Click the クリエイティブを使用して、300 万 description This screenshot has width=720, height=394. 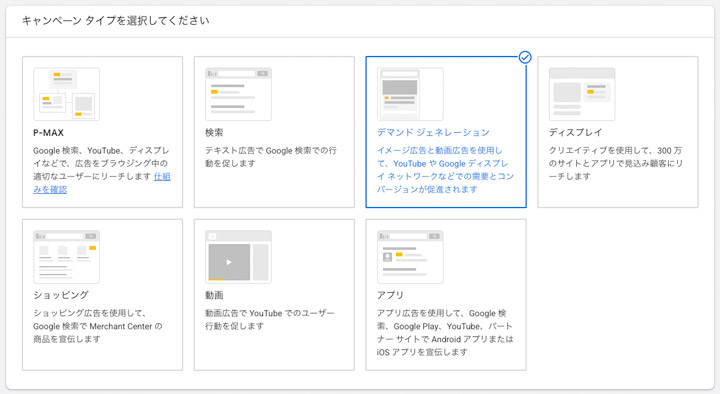(x=616, y=163)
